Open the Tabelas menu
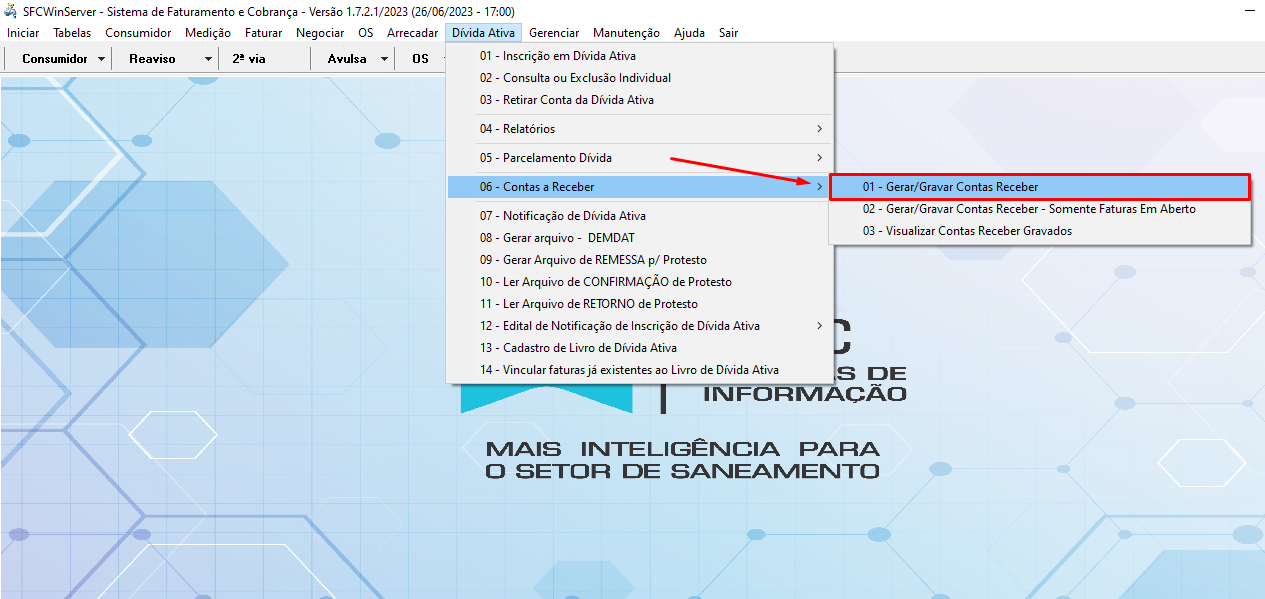Viewport: 1265px width, 599px height. click(x=71, y=32)
